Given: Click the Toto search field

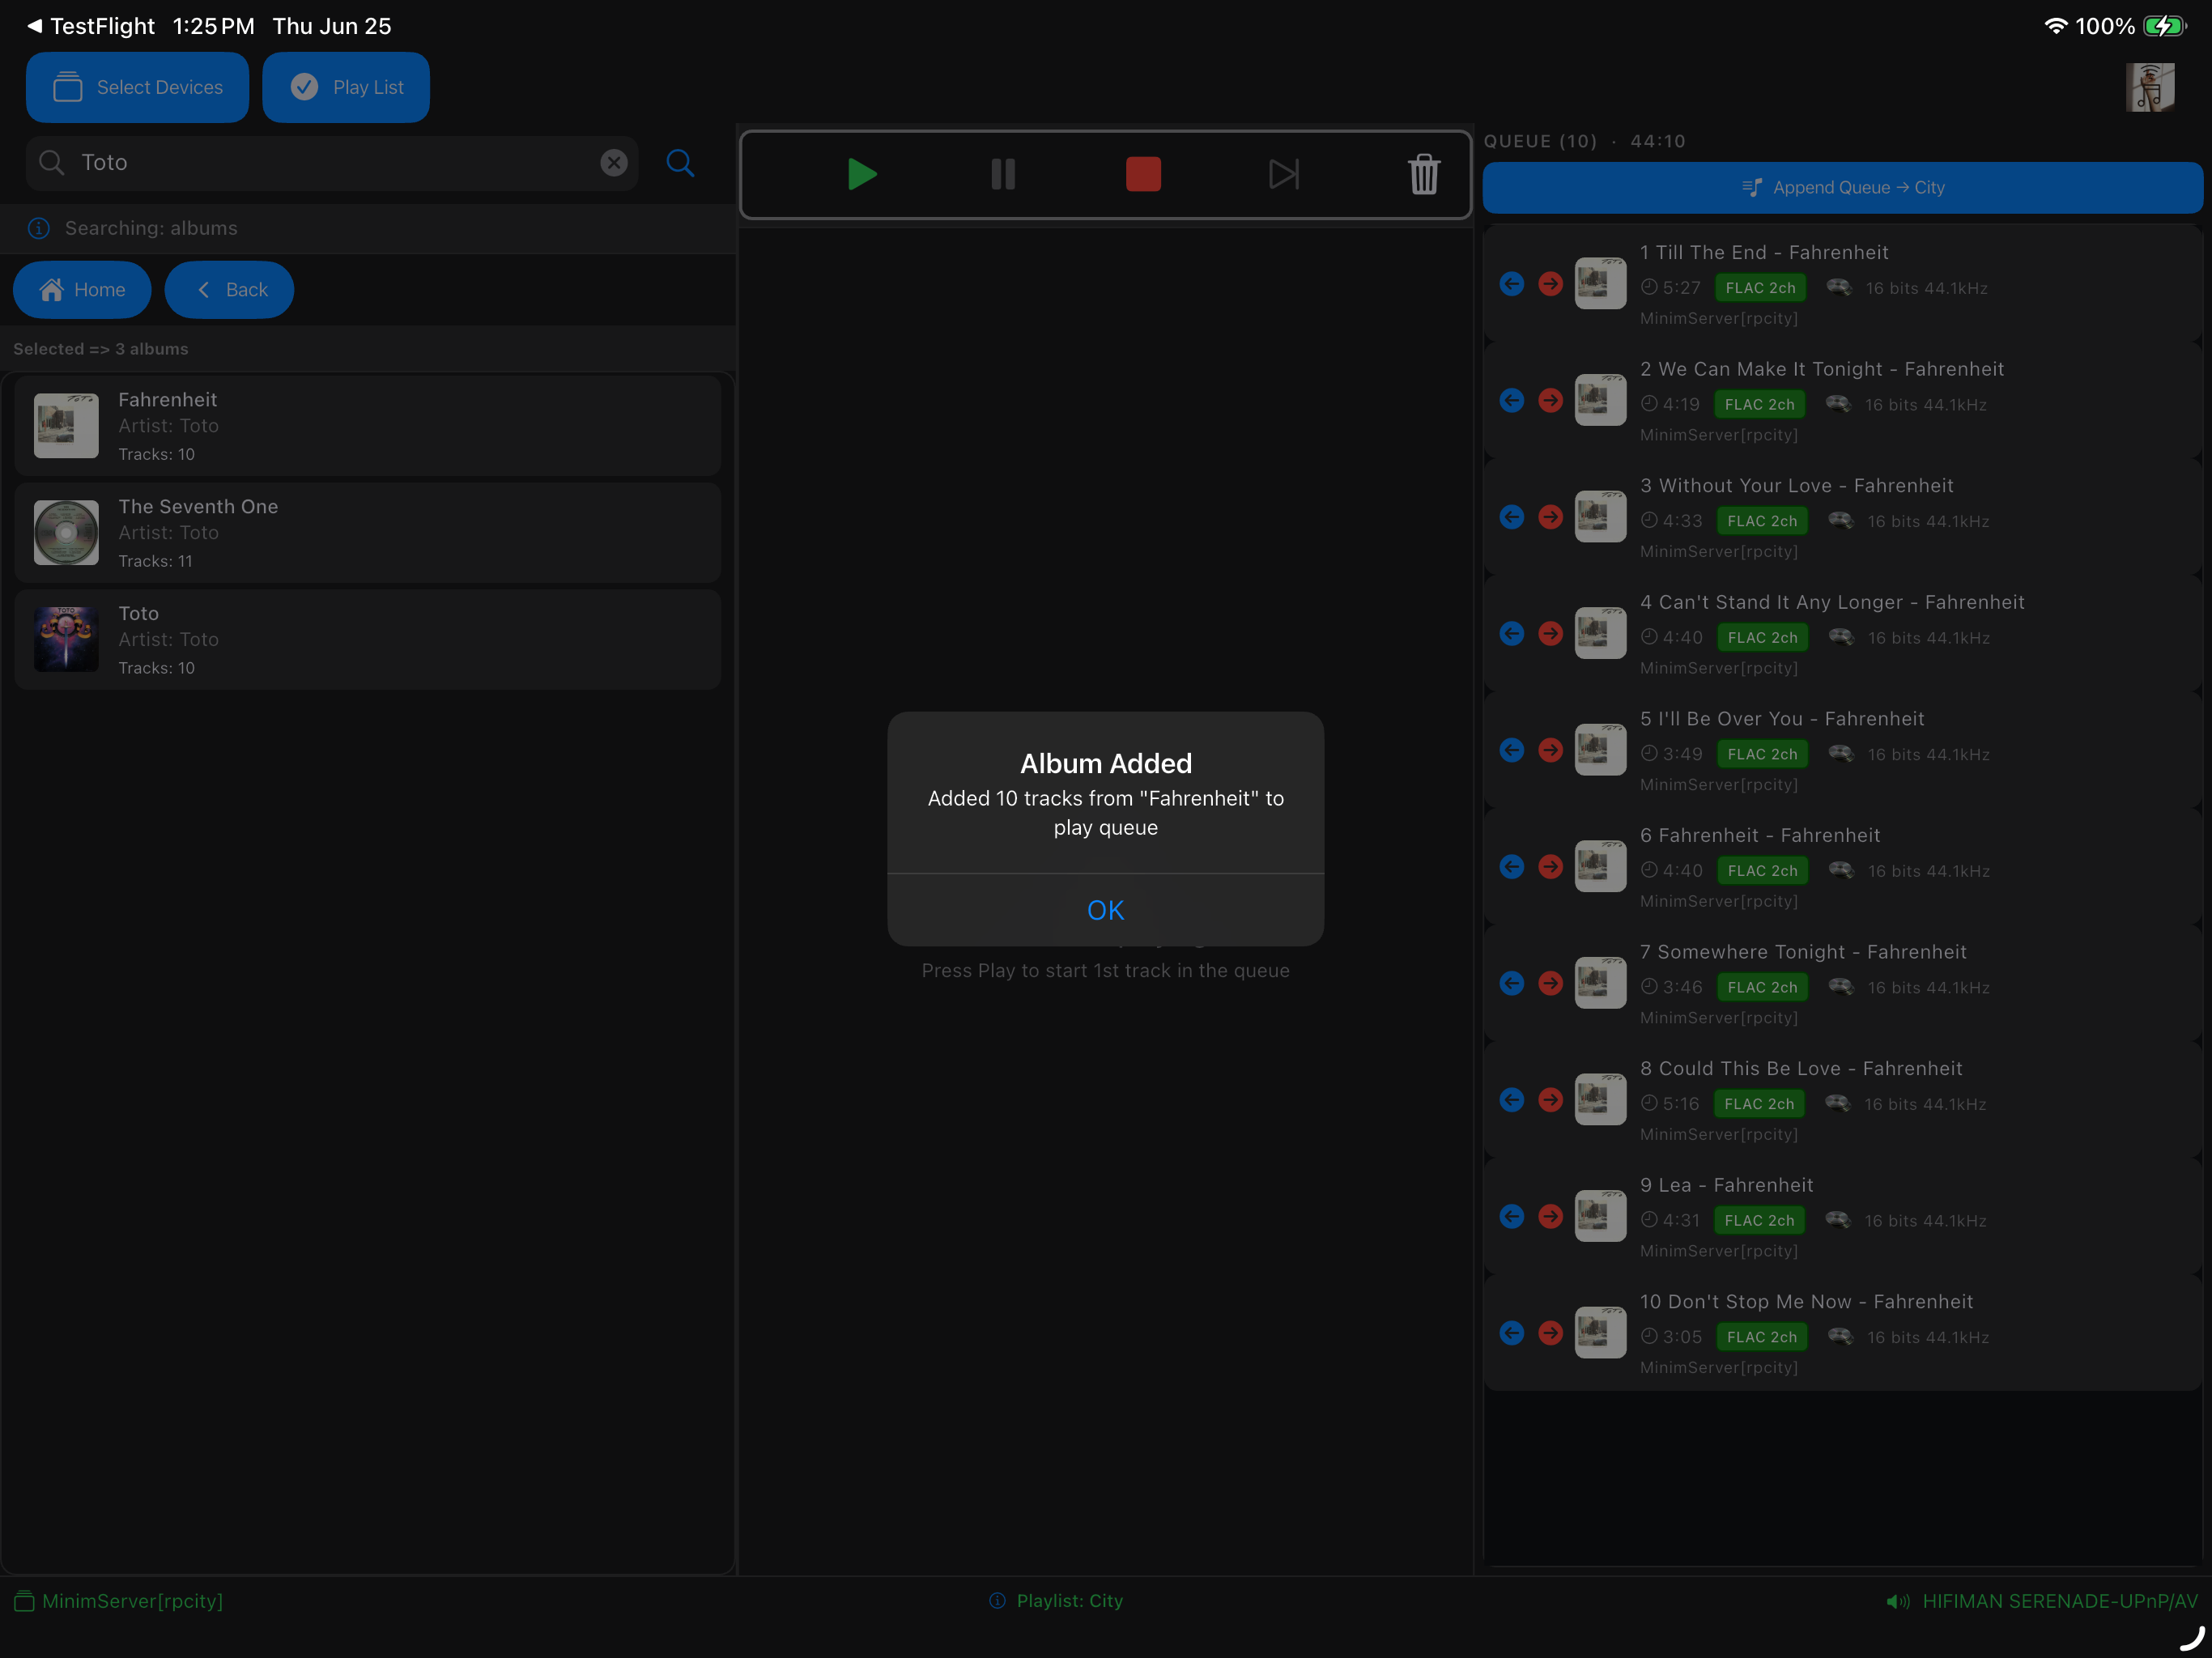Looking at the screenshot, I should [x=332, y=162].
